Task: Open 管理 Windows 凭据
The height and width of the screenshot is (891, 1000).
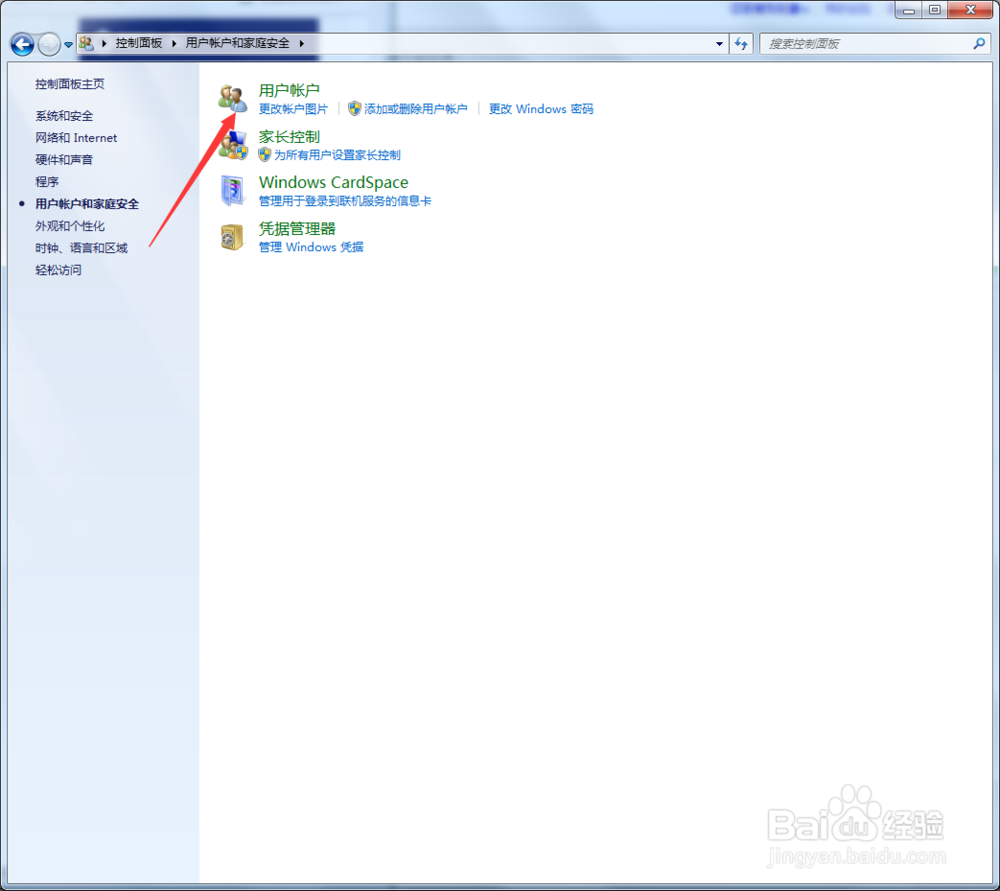Action: (x=310, y=247)
